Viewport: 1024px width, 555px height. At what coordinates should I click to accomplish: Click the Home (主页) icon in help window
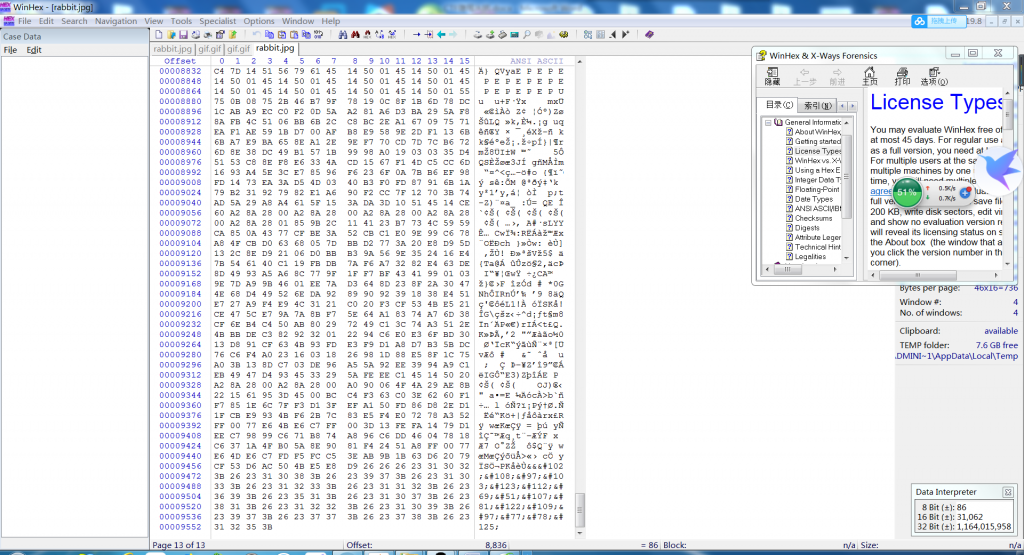[869, 76]
